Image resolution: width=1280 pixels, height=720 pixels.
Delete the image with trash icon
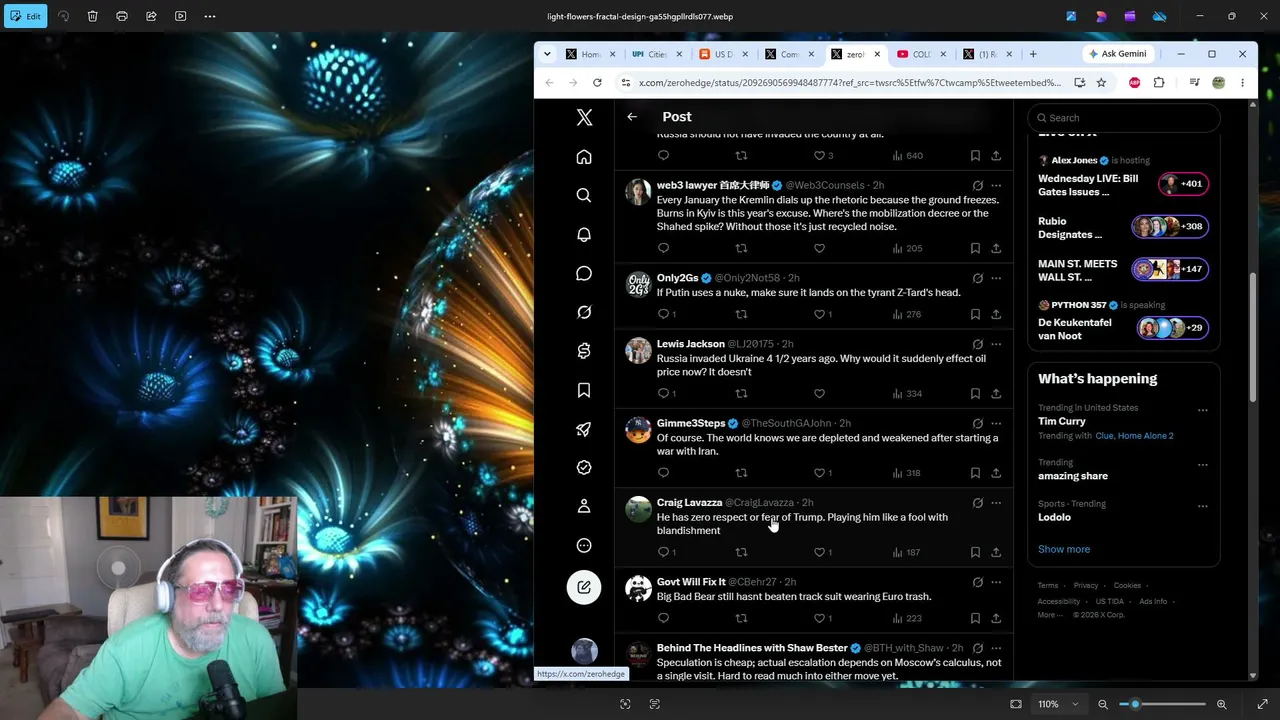click(x=92, y=16)
